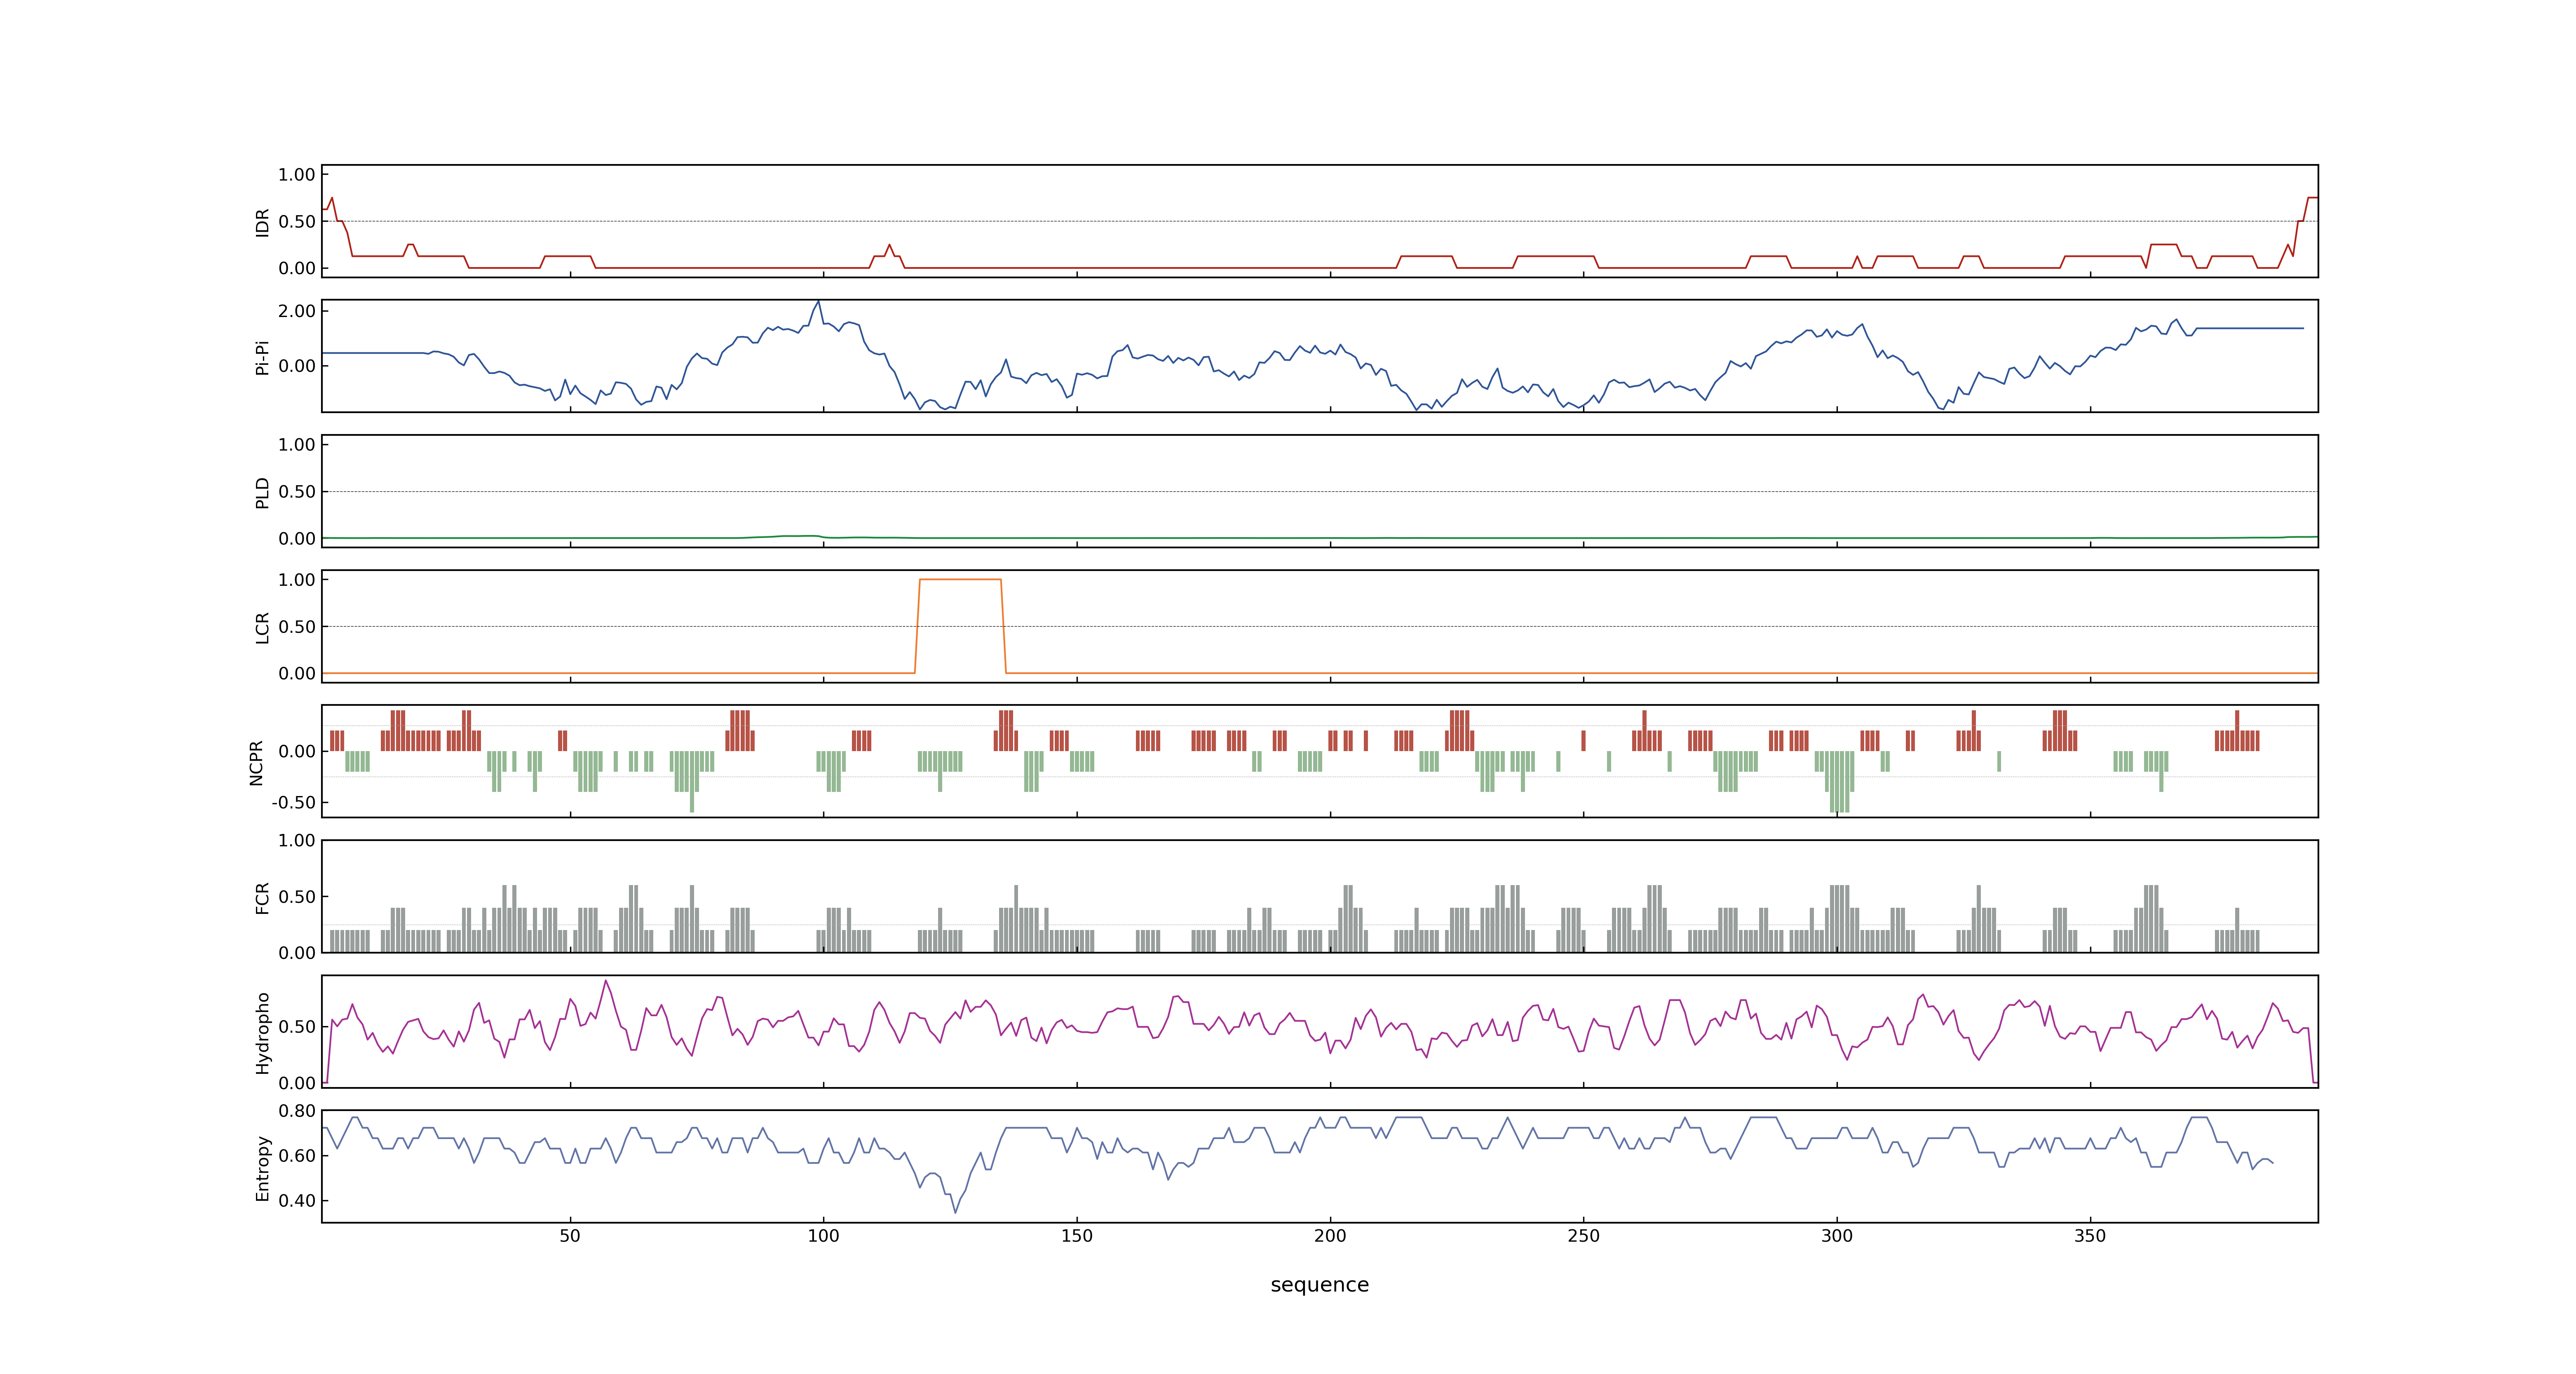2576x1374 pixels.
Task: Click x-axis tick label 200
Action: (1330, 1236)
